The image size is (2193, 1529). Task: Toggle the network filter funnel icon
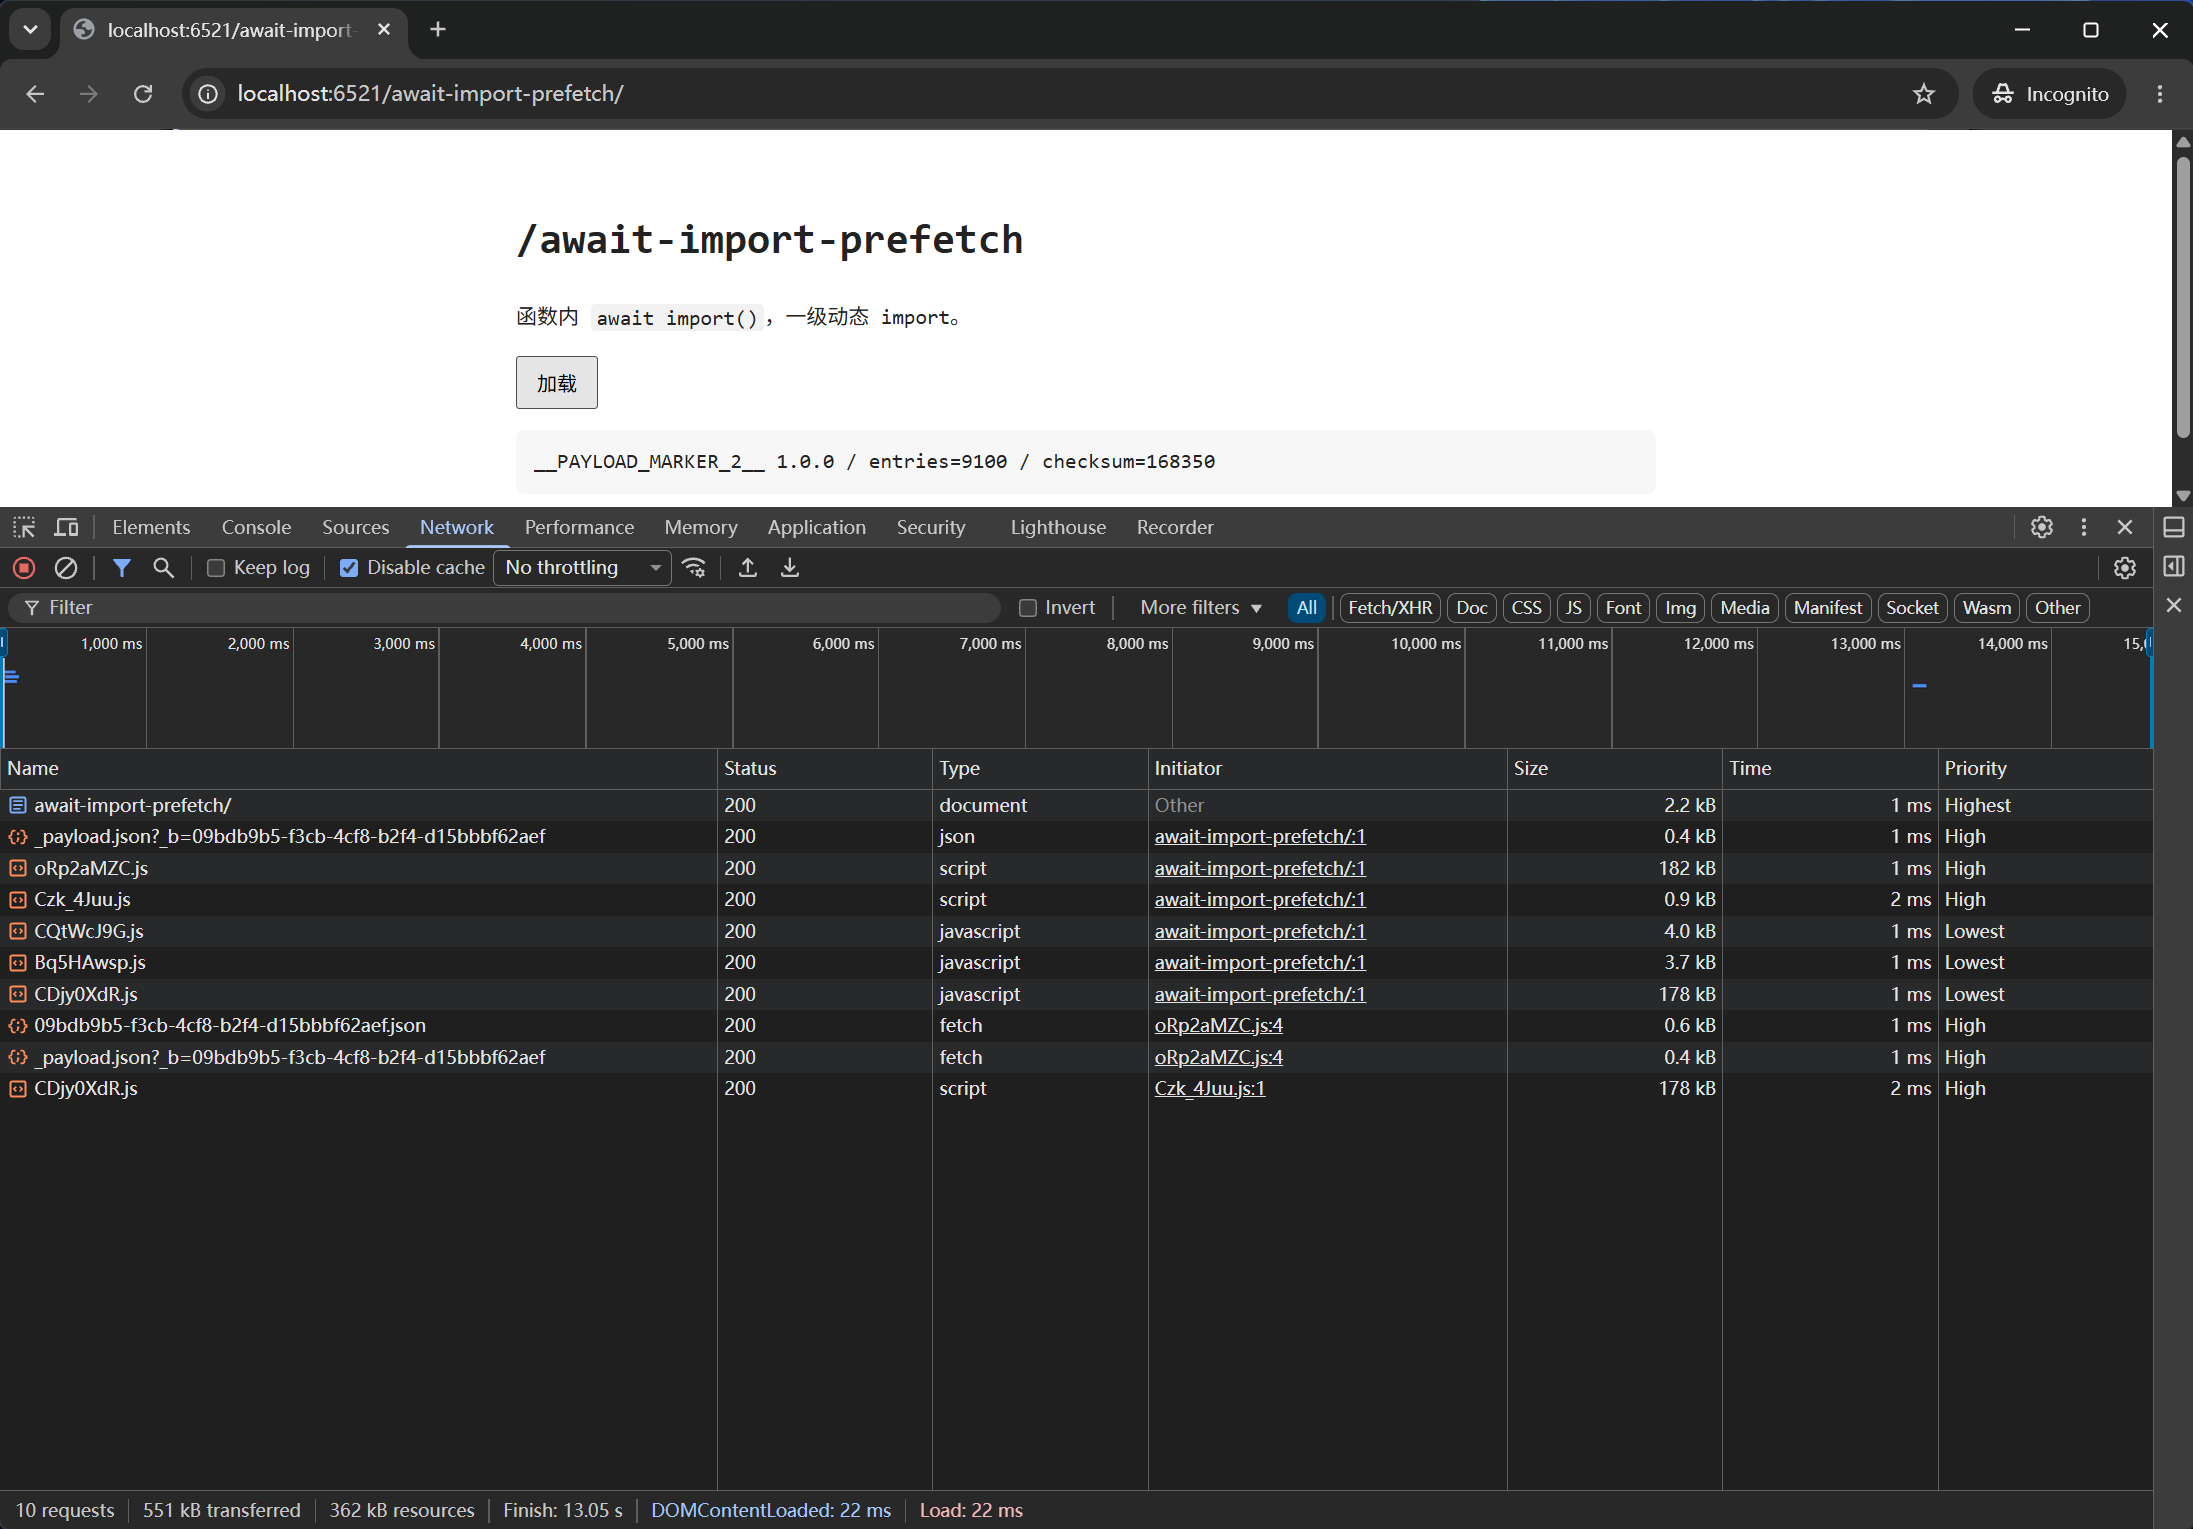(122, 568)
